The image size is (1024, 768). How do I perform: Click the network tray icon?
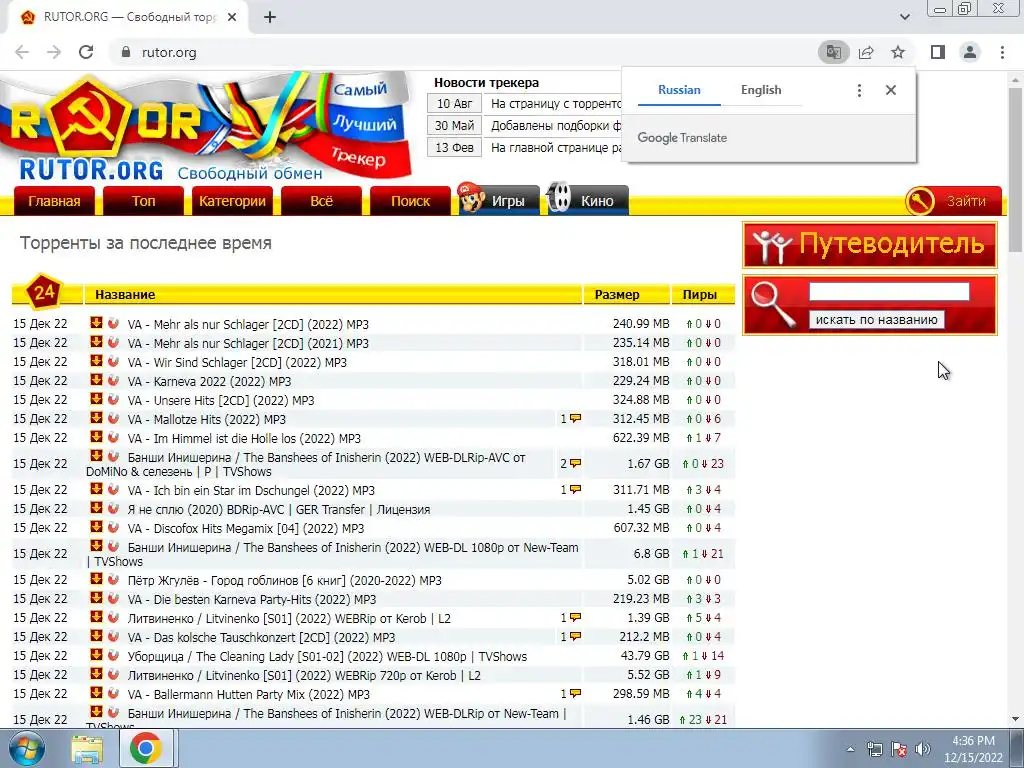click(x=874, y=749)
